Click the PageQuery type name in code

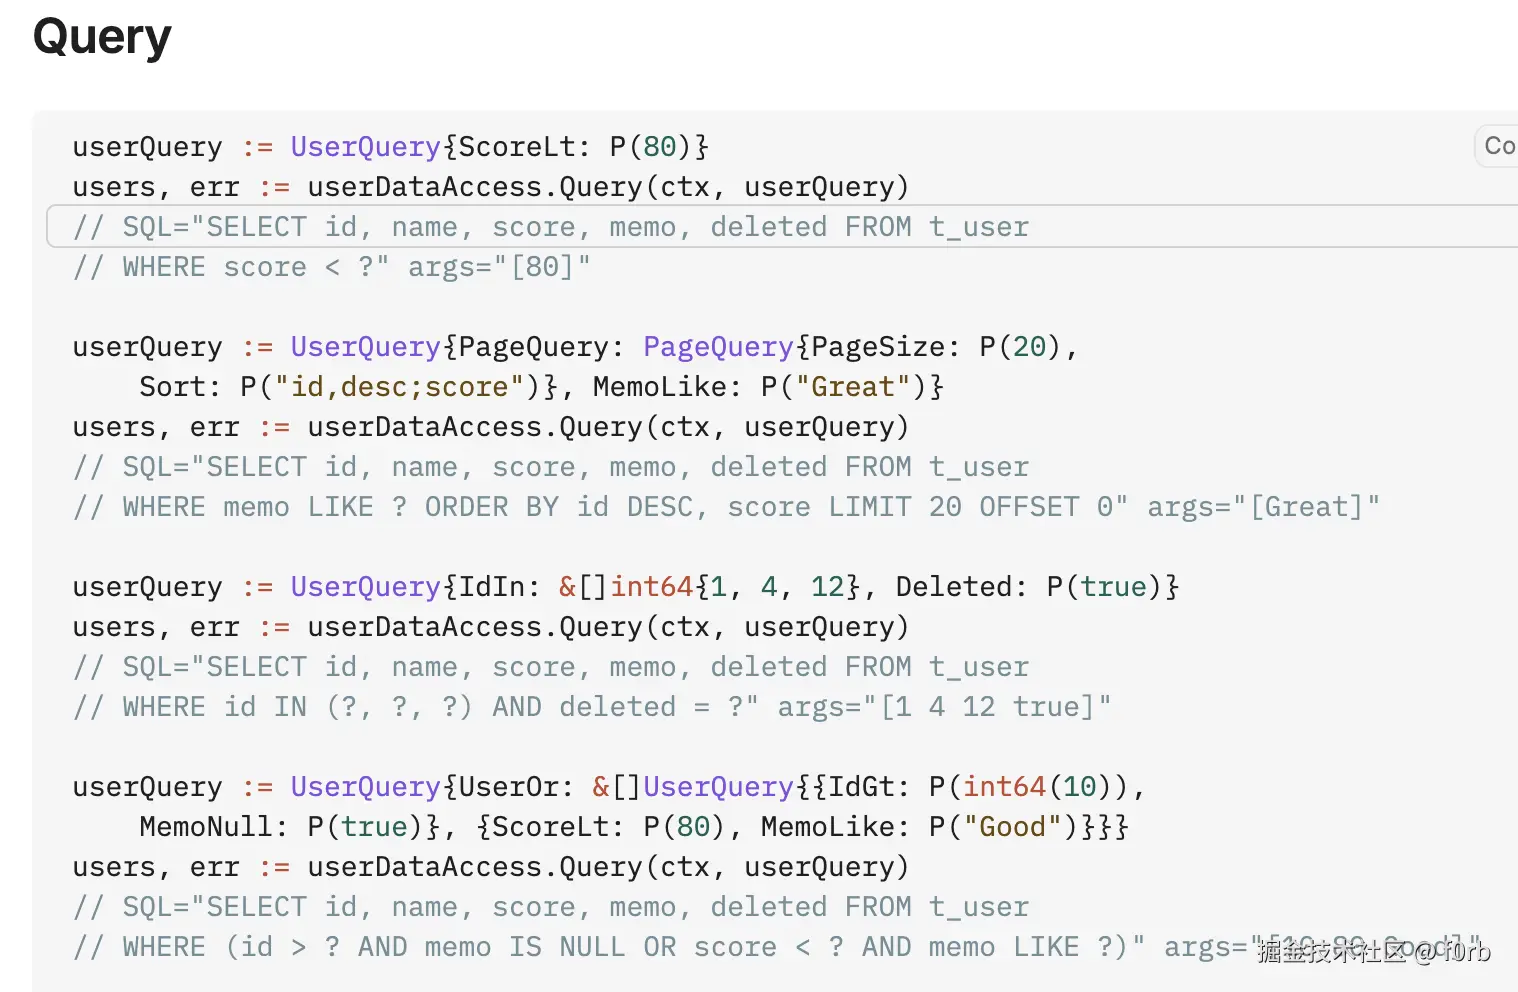point(717,347)
